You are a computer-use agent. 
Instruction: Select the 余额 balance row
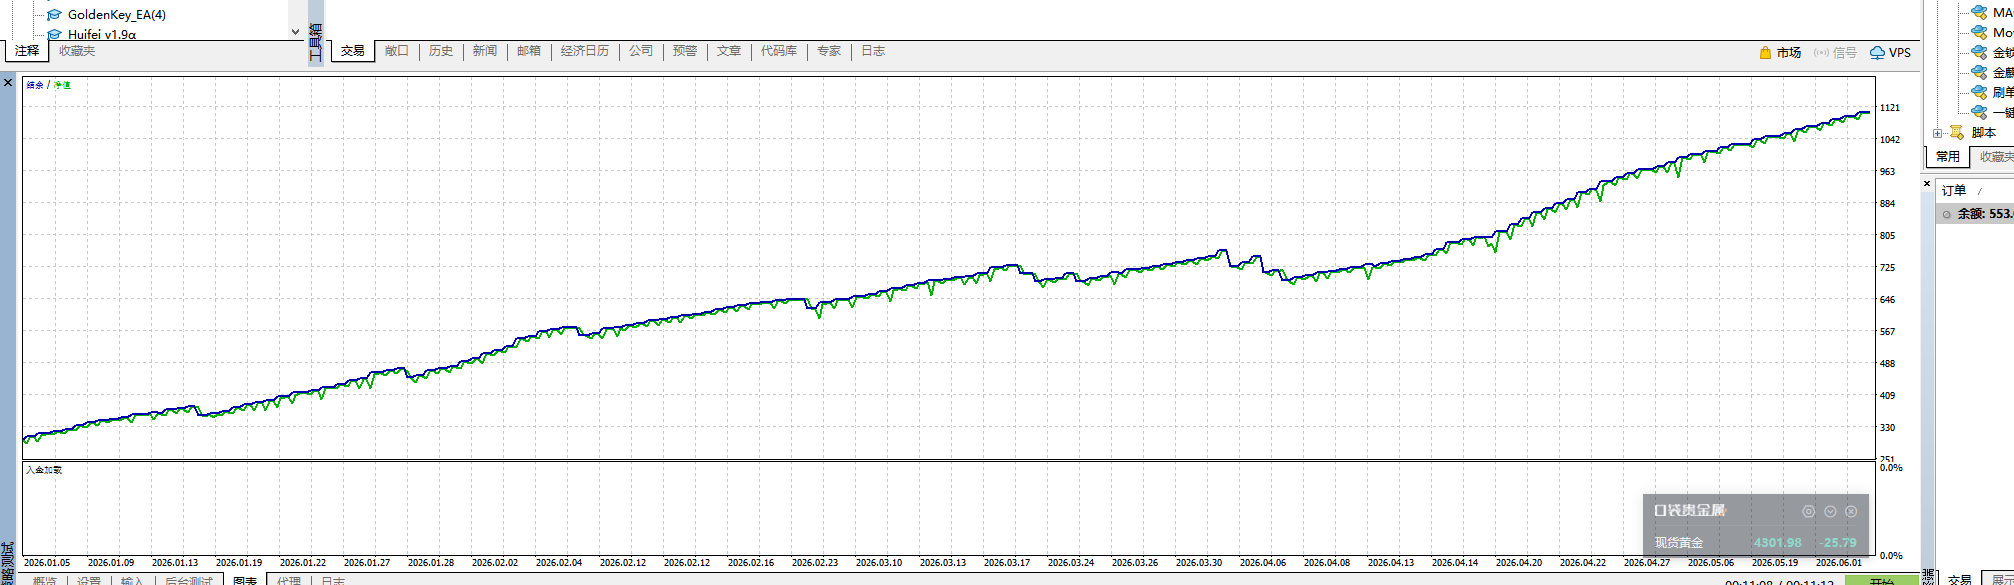coord(1975,214)
